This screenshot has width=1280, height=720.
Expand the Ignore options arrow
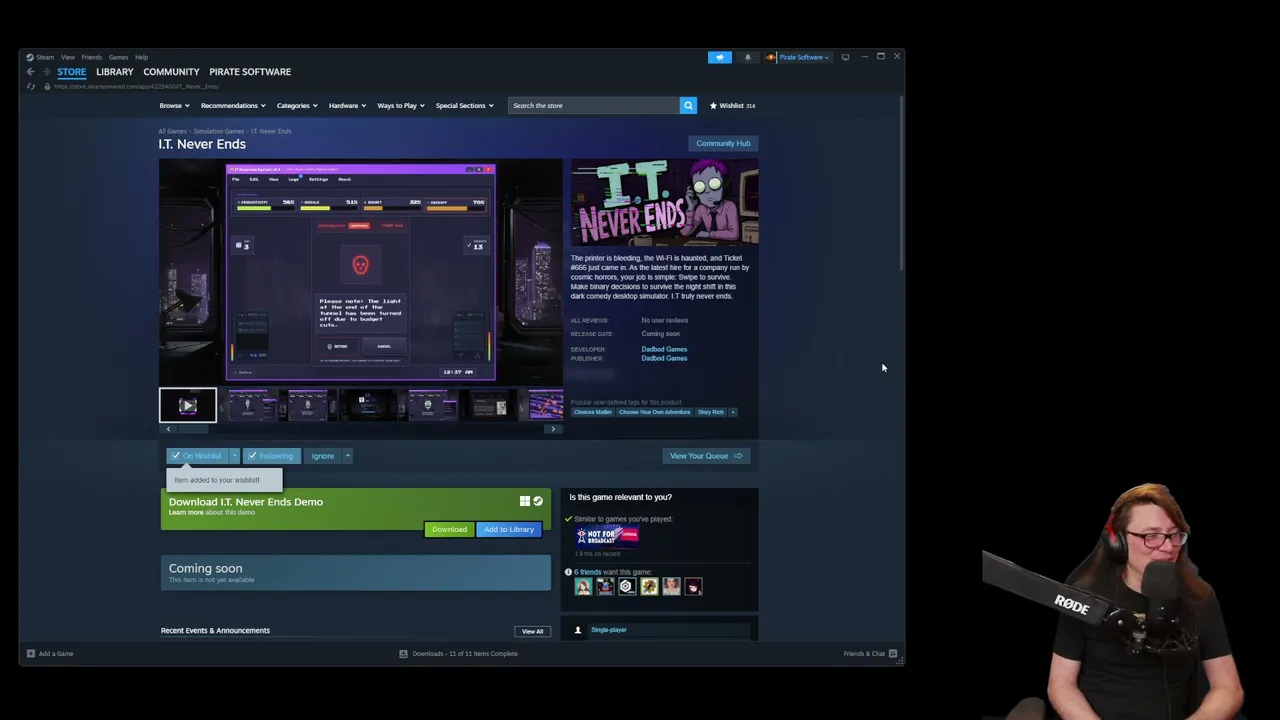coord(347,456)
